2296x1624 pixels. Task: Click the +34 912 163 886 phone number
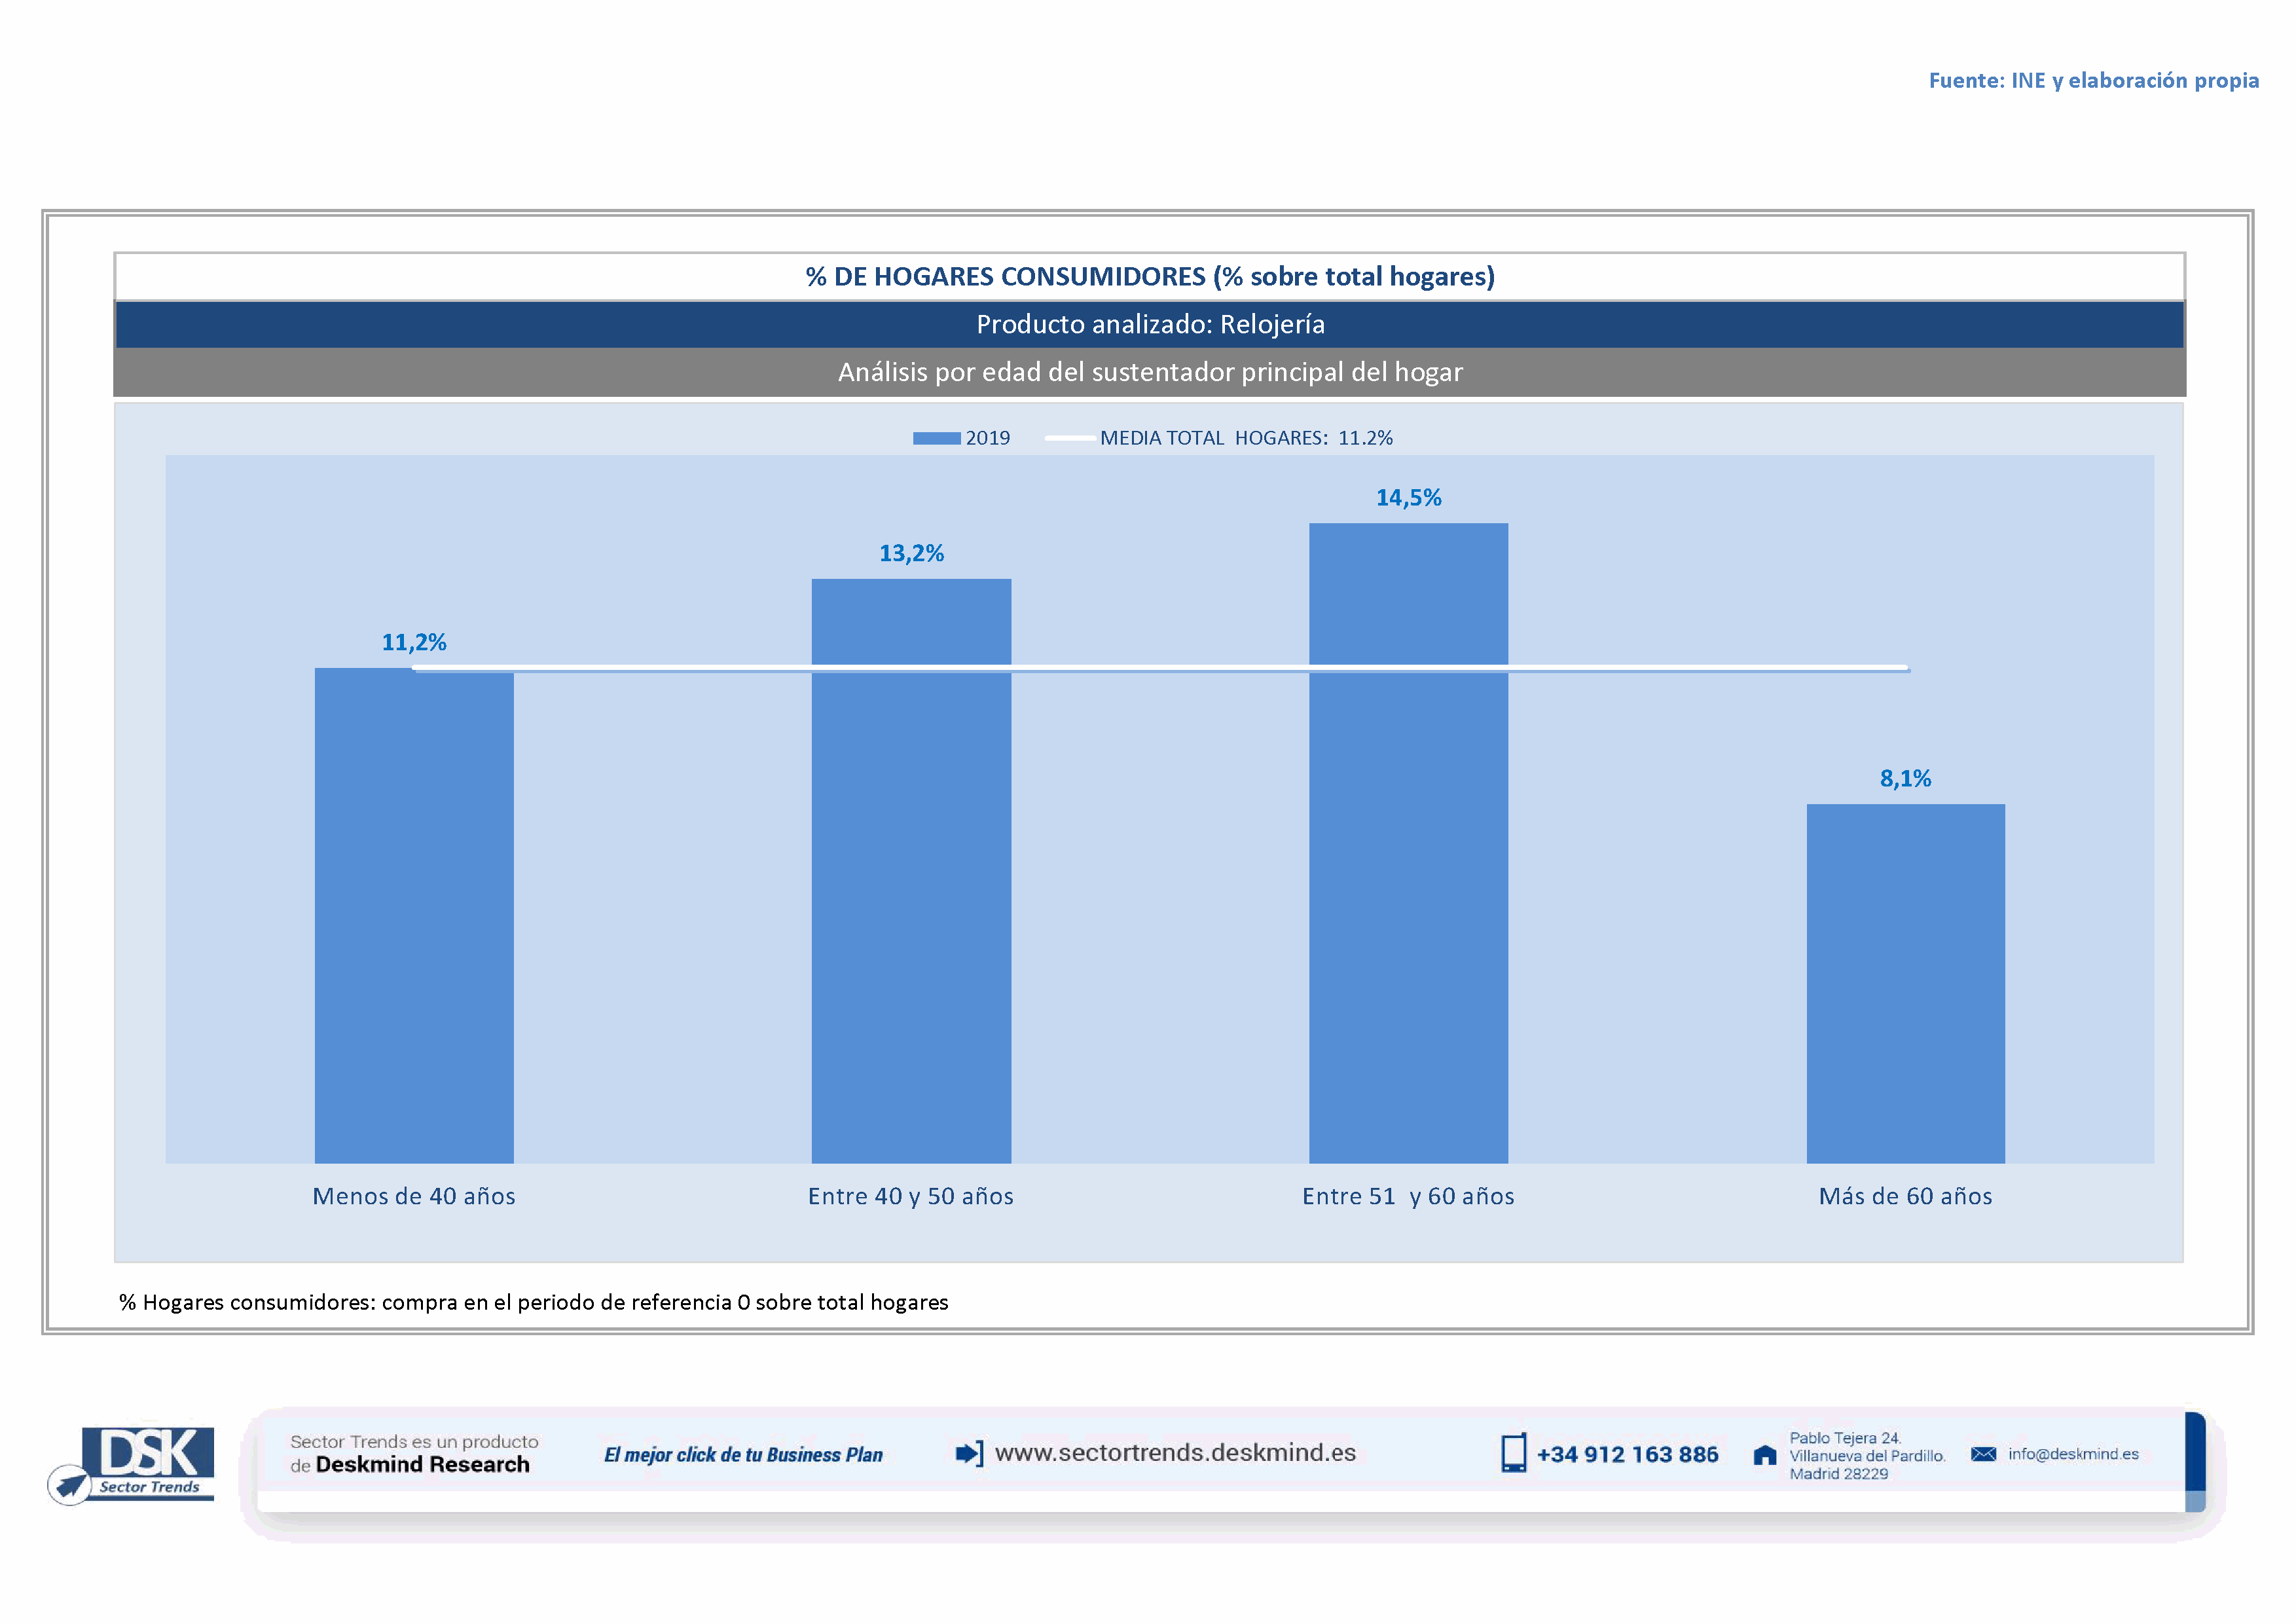pyautogui.click(x=1627, y=1455)
